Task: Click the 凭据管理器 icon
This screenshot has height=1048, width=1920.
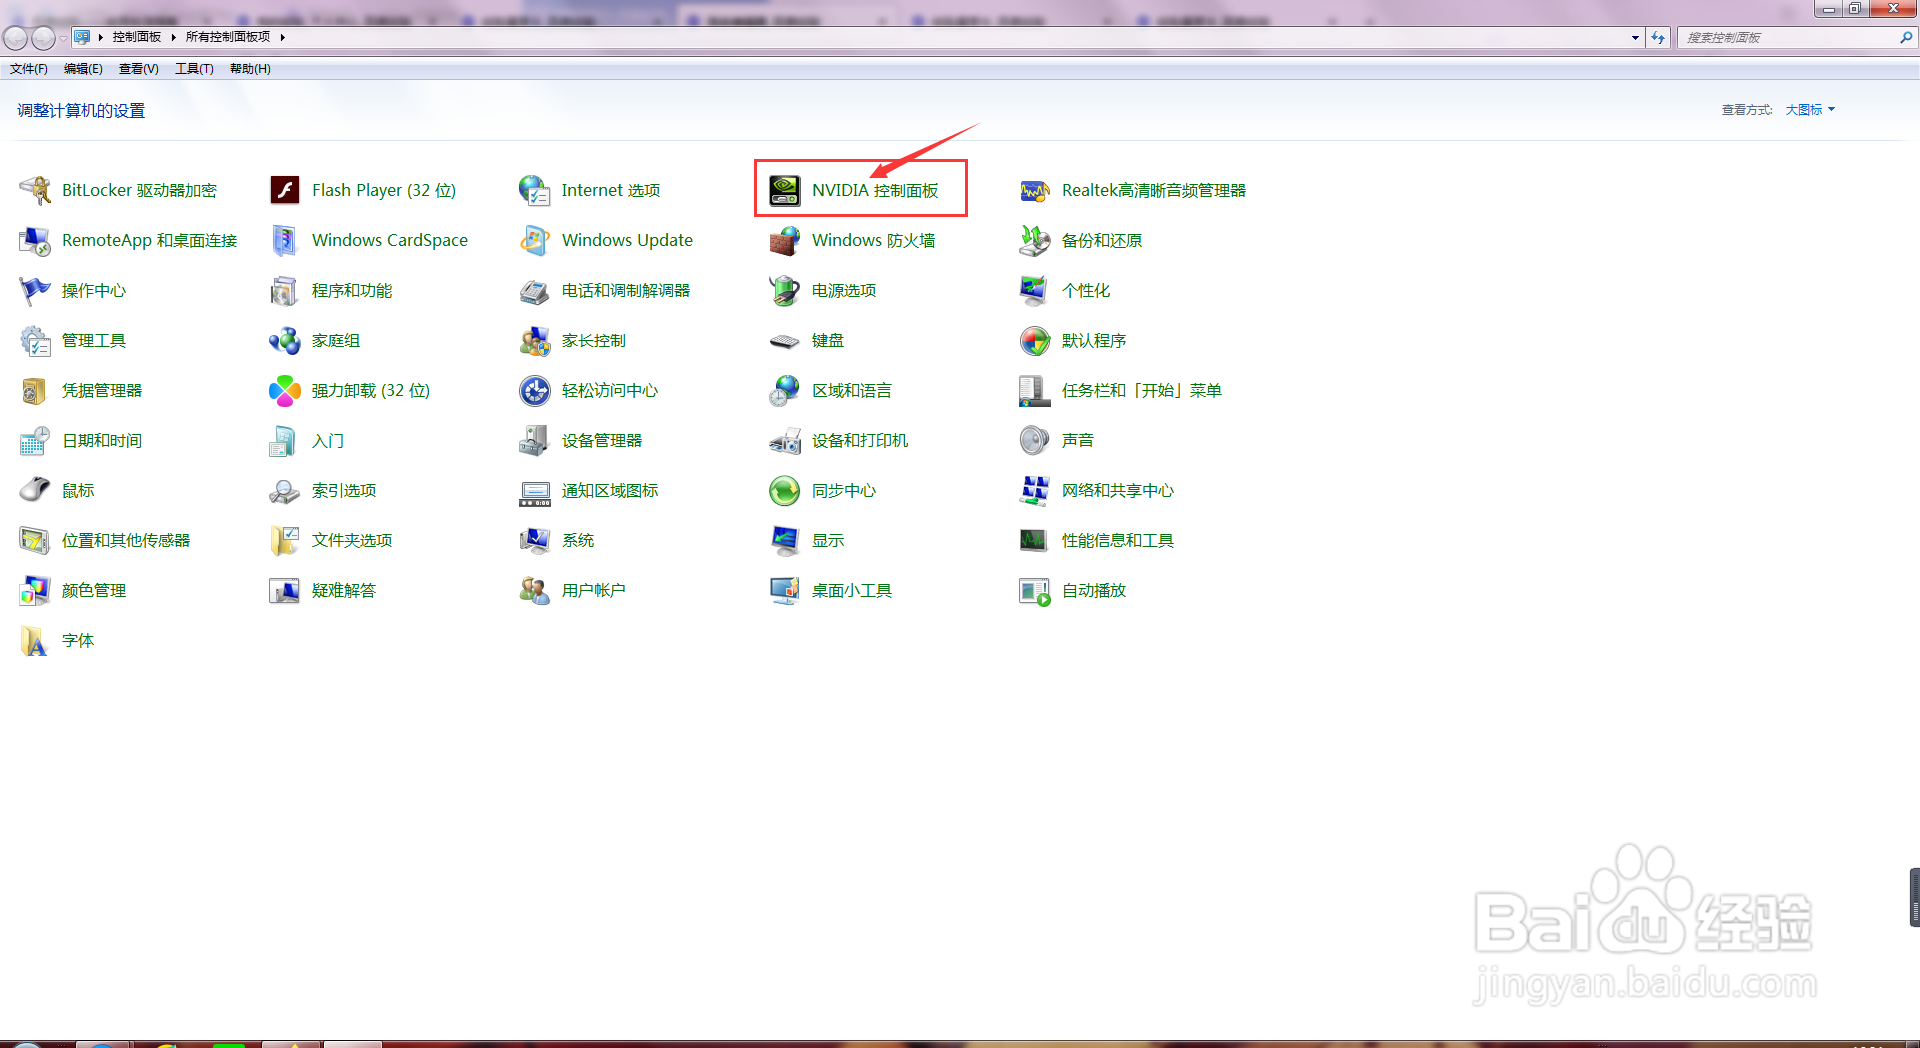Action: click(35, 390)
